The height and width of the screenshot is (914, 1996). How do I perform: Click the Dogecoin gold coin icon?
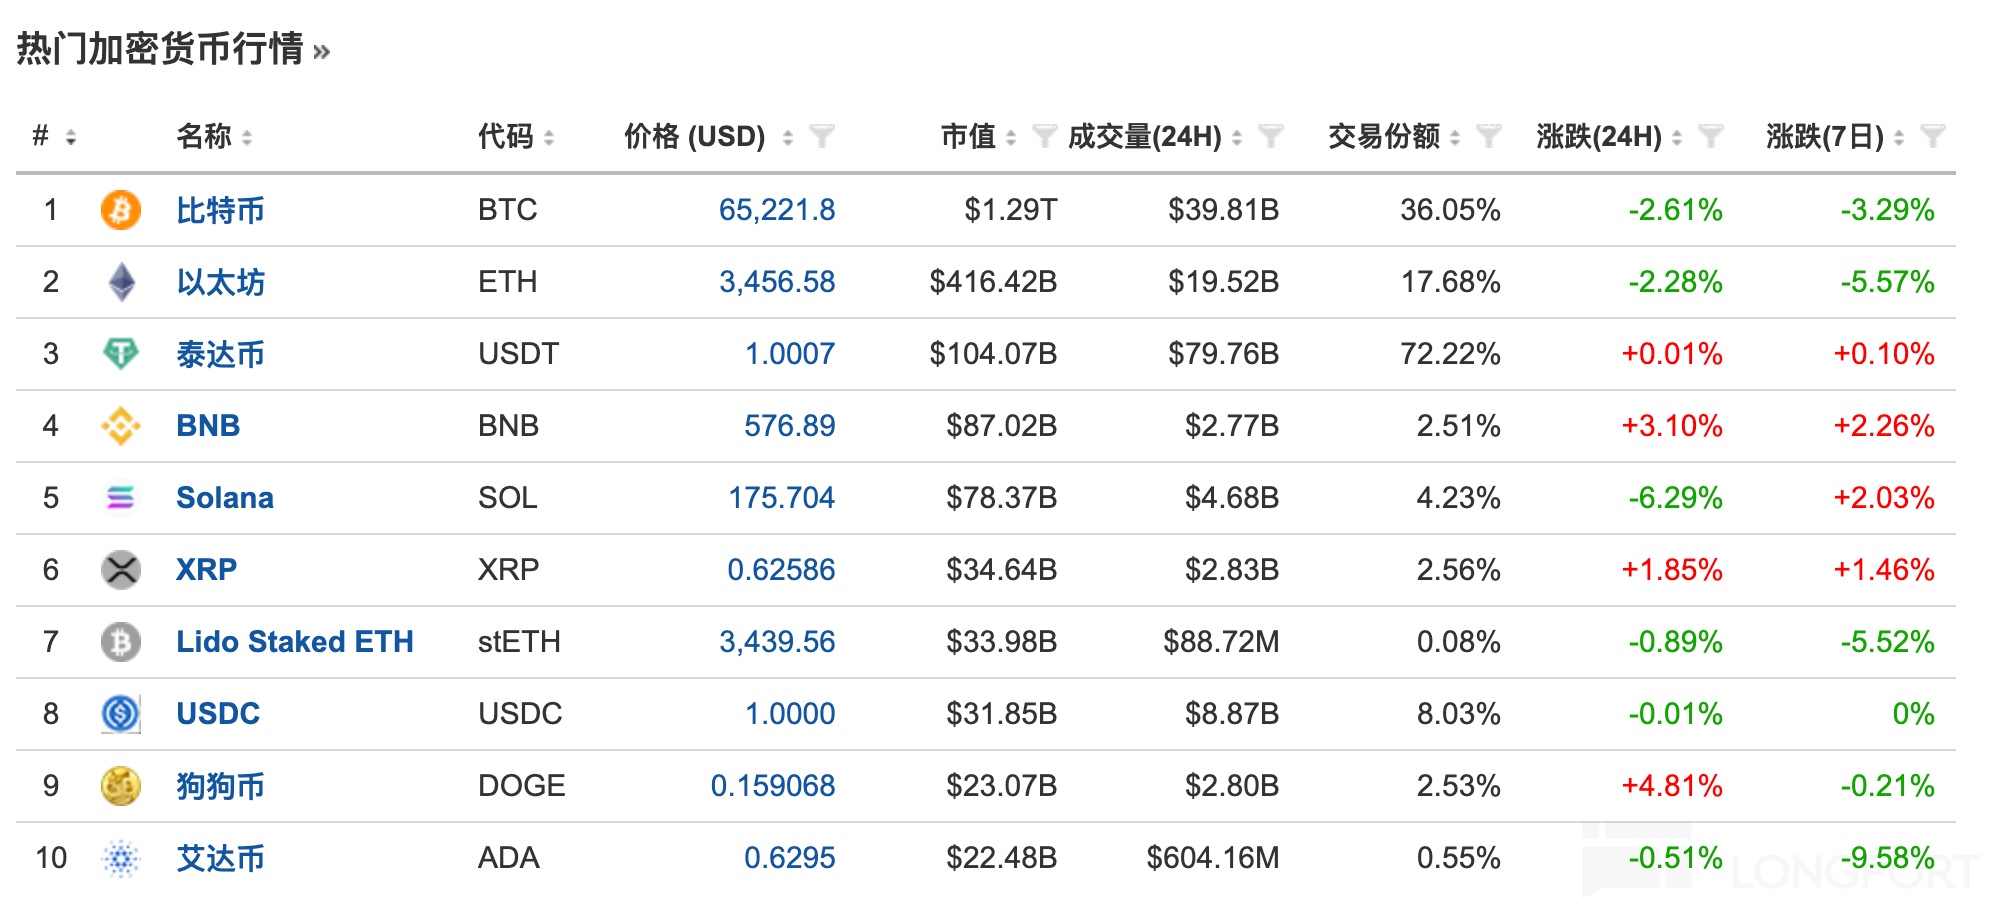pos(121,786)
